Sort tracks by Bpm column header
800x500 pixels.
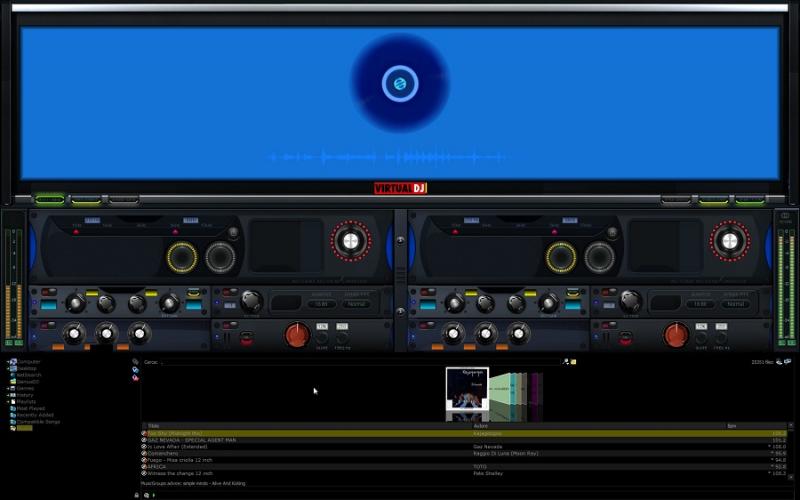(x=756, y=426)
